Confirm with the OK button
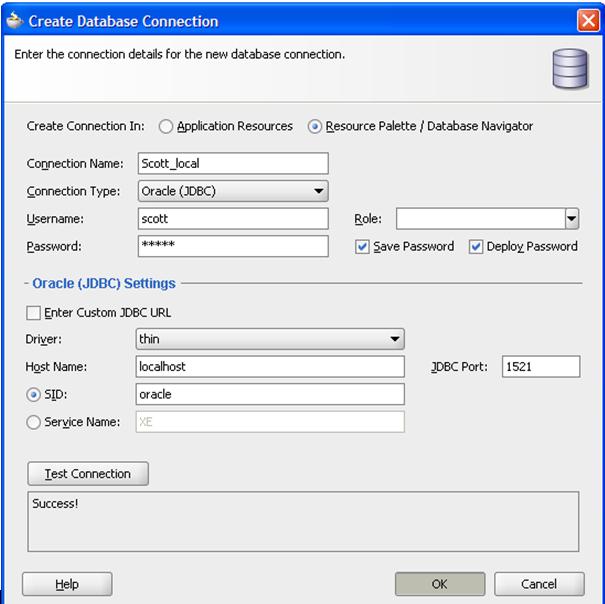 (x=439, y=584)
